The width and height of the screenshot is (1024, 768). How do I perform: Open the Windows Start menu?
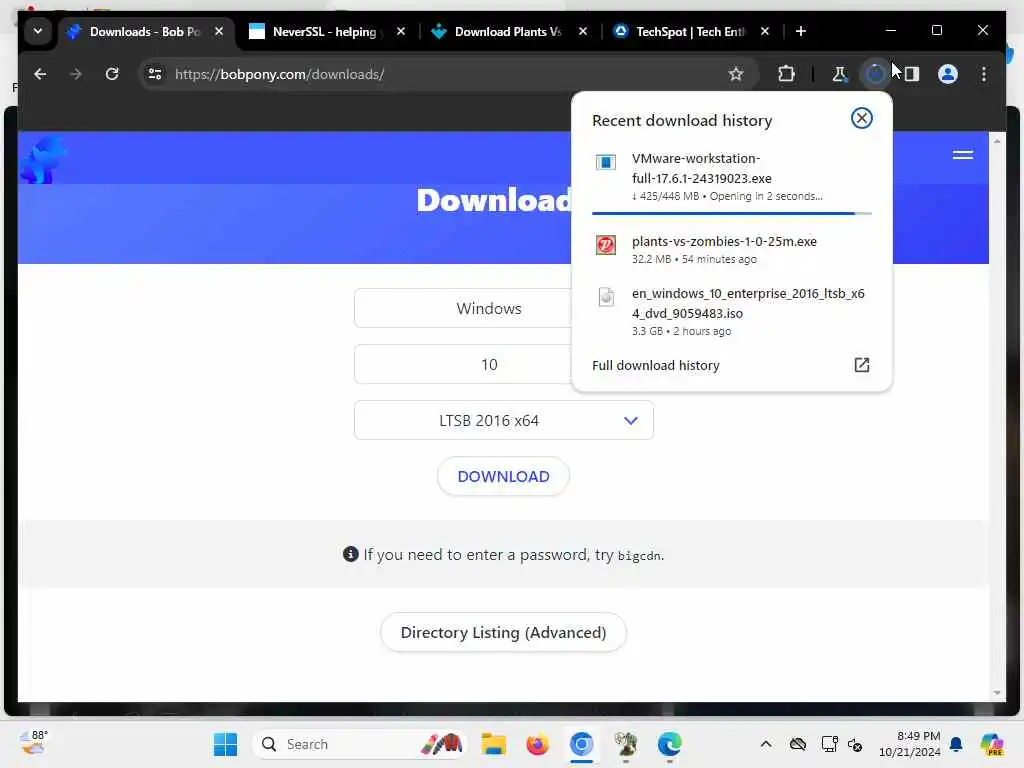[x=225, y=744]
